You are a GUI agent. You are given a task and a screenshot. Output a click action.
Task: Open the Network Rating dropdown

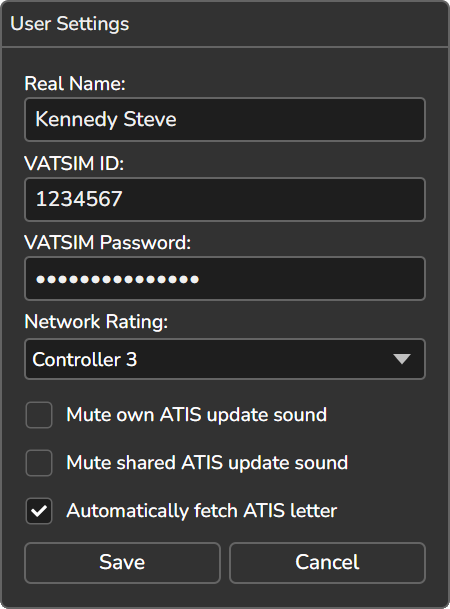[x=225, y=359]
